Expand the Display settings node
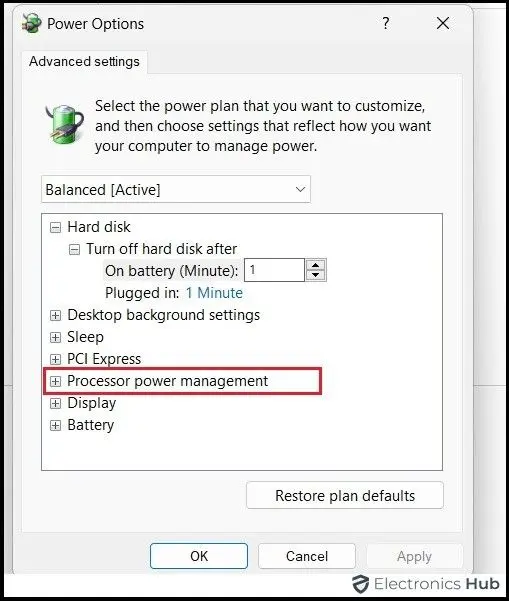The image size is (509, 601). 56,404
